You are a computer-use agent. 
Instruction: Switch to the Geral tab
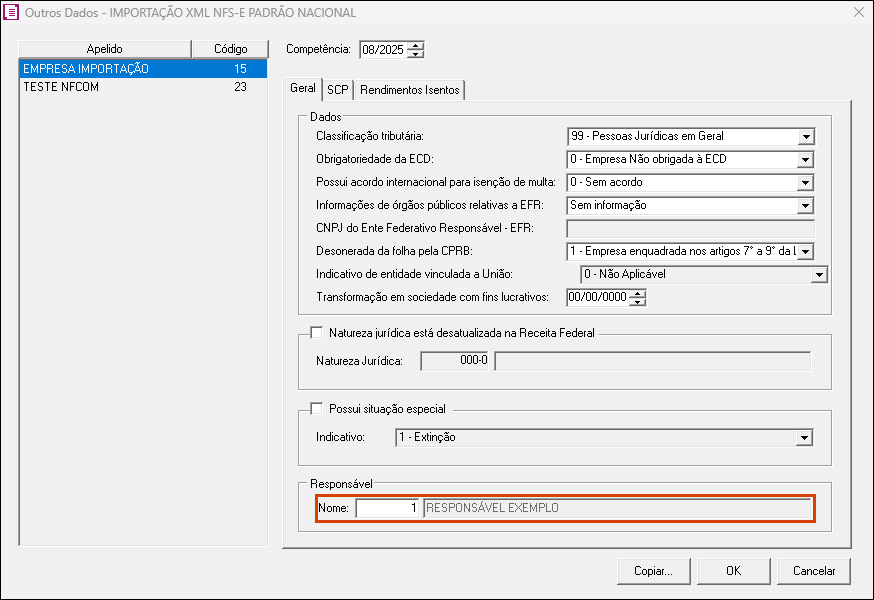303,88
